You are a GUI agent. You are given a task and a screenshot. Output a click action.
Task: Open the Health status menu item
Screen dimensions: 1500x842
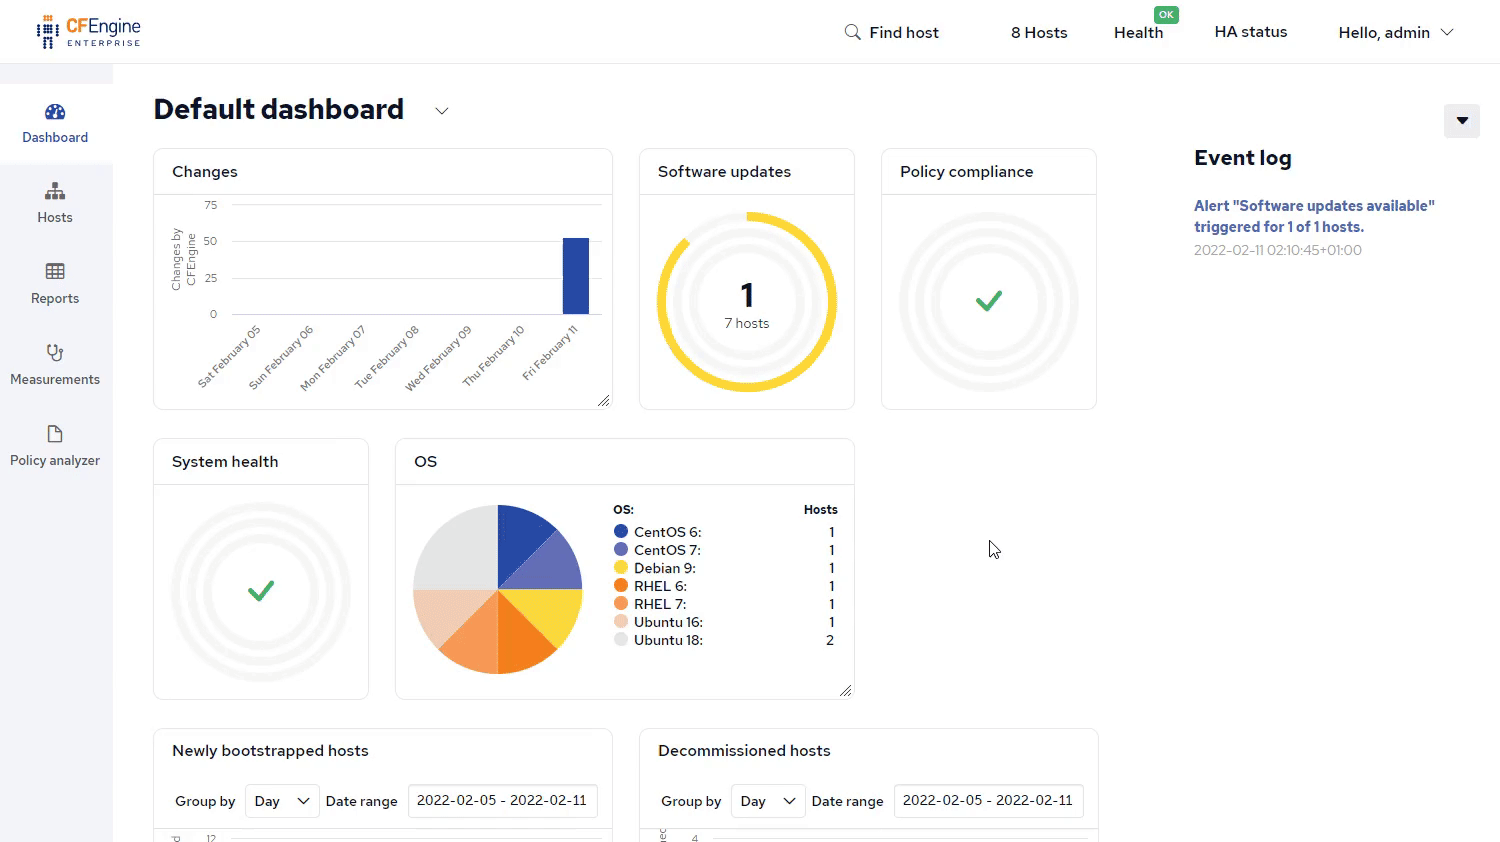(x=1138, y=33)
